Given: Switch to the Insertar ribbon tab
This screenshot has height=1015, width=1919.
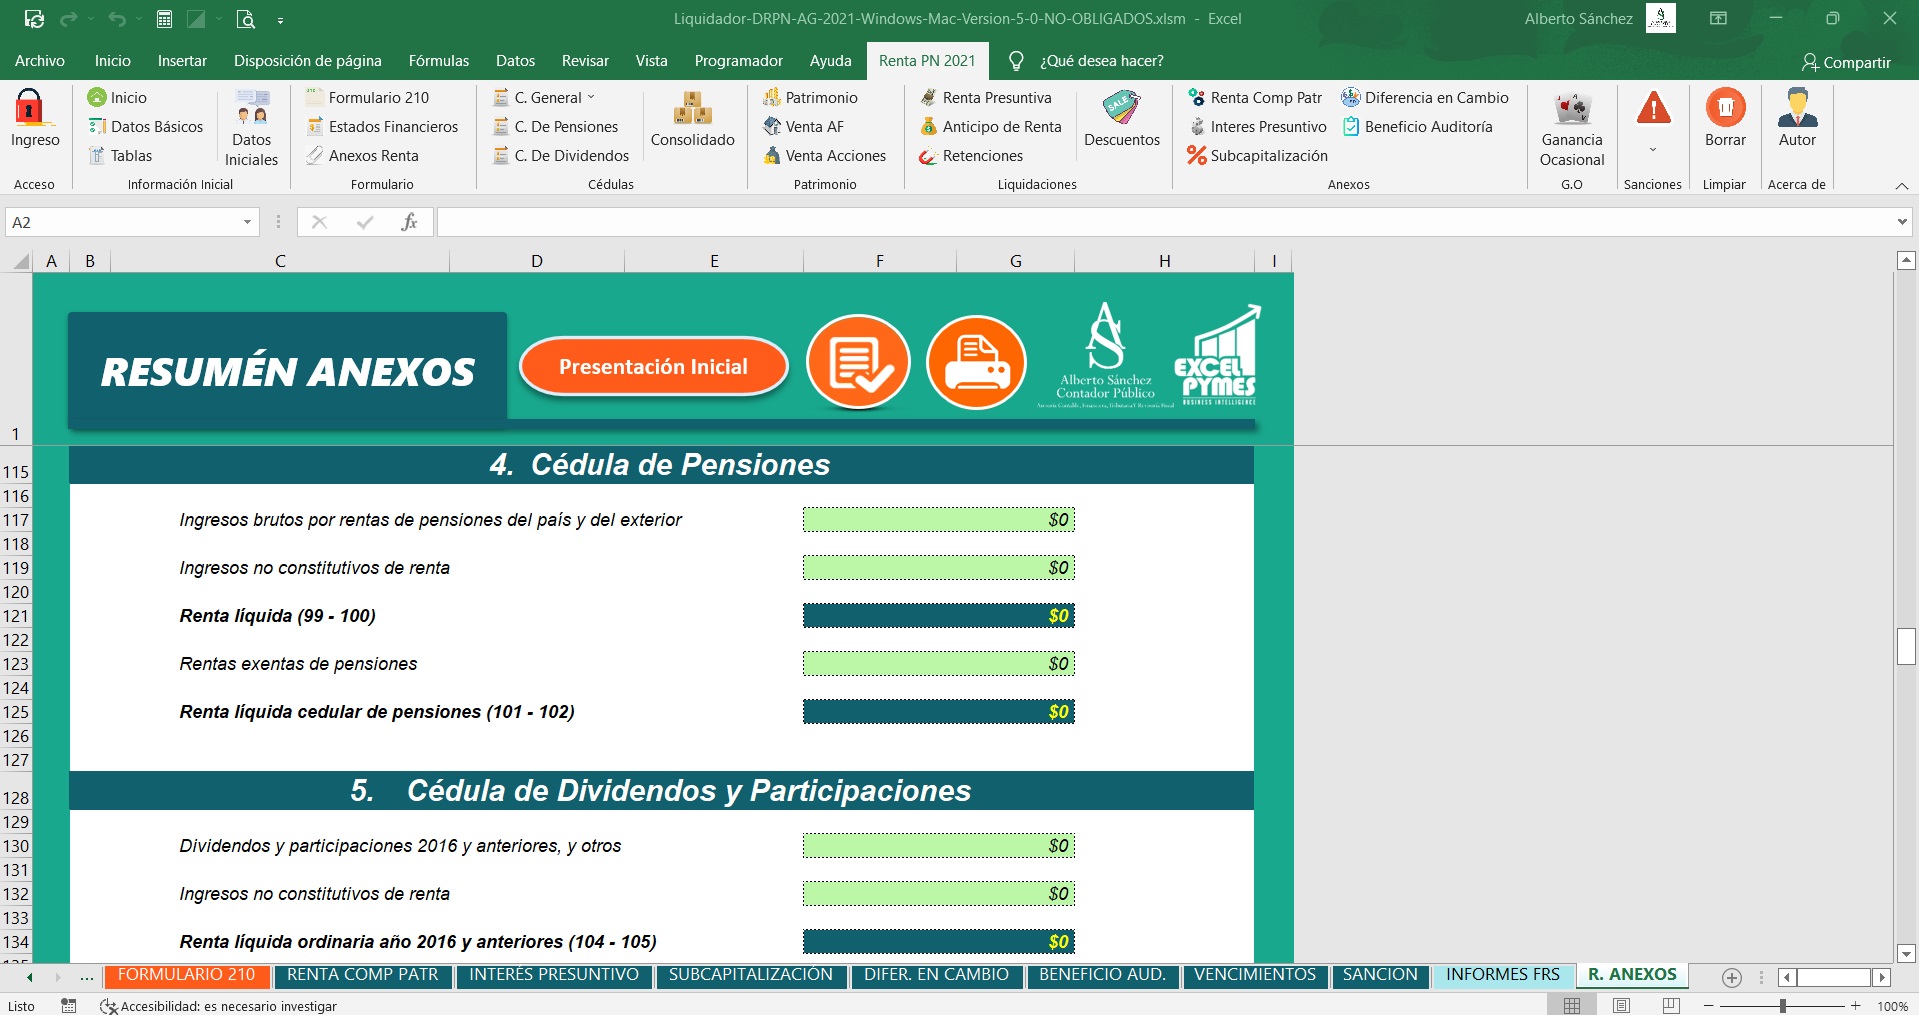Looking at the screenshot, I should point(182,61).
